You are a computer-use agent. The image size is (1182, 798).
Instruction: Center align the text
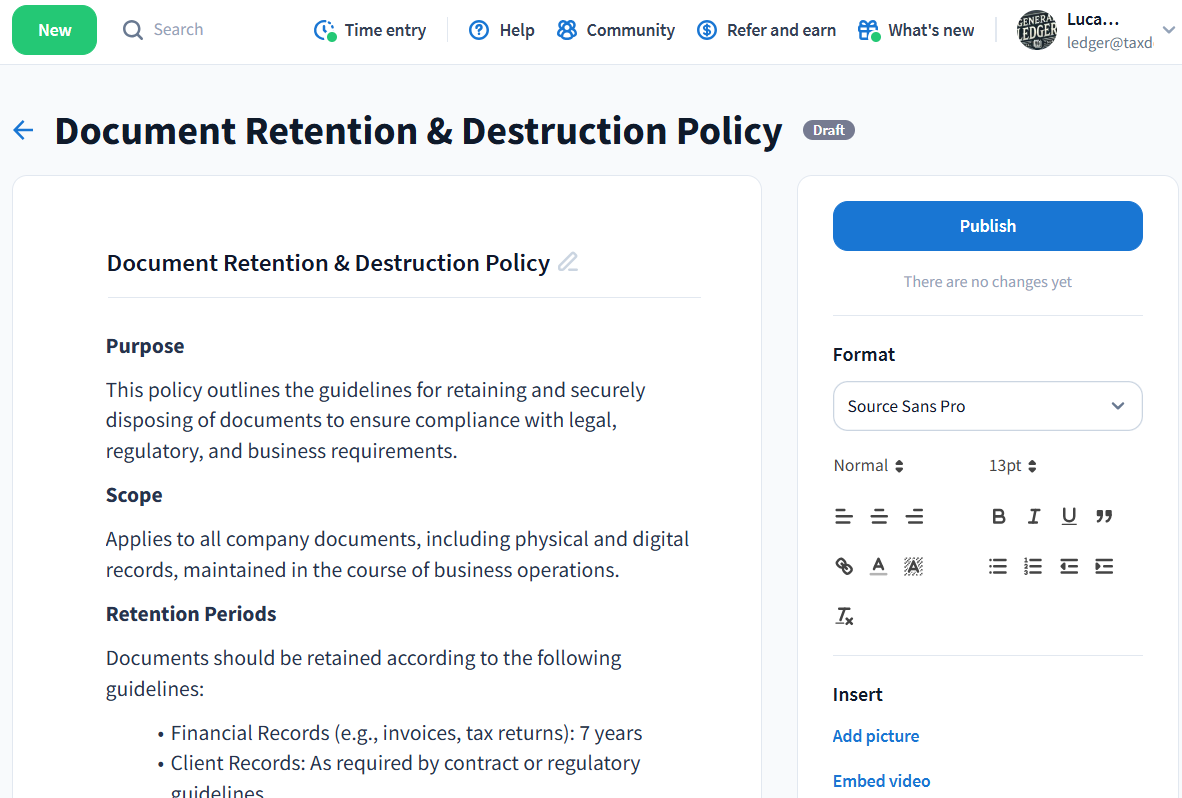879,516
